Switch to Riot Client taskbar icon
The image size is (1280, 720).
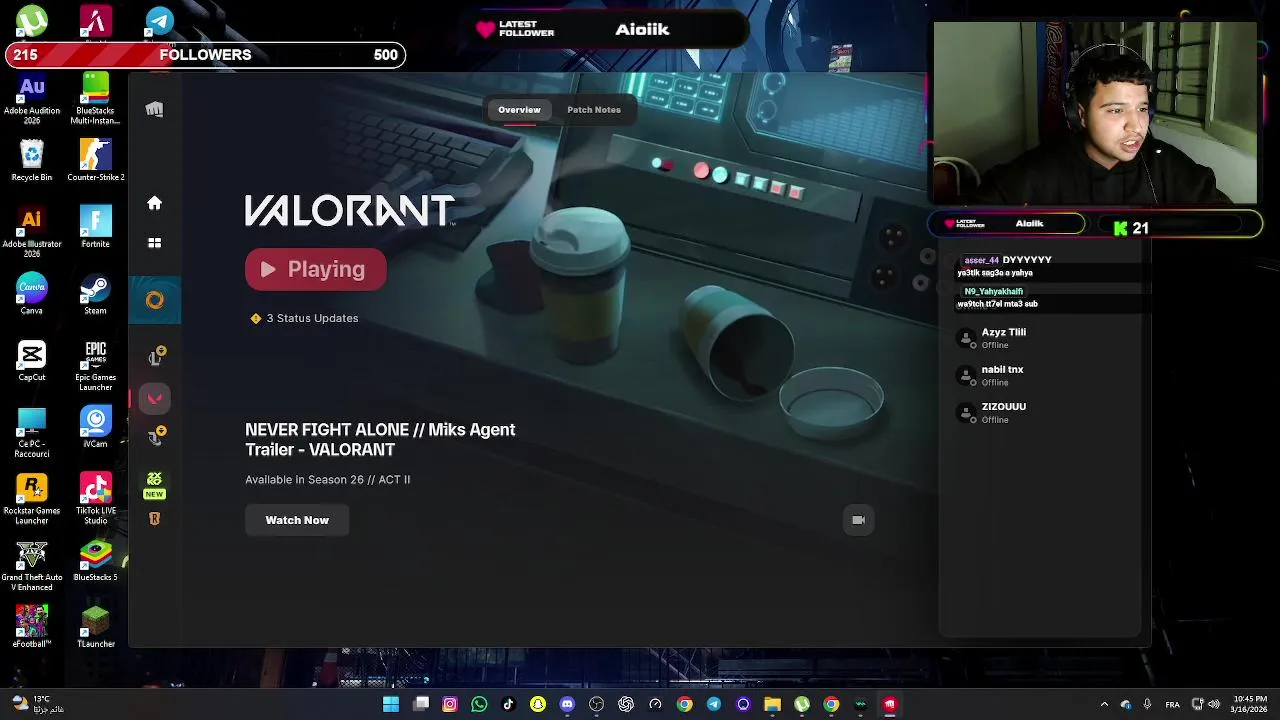889,704
